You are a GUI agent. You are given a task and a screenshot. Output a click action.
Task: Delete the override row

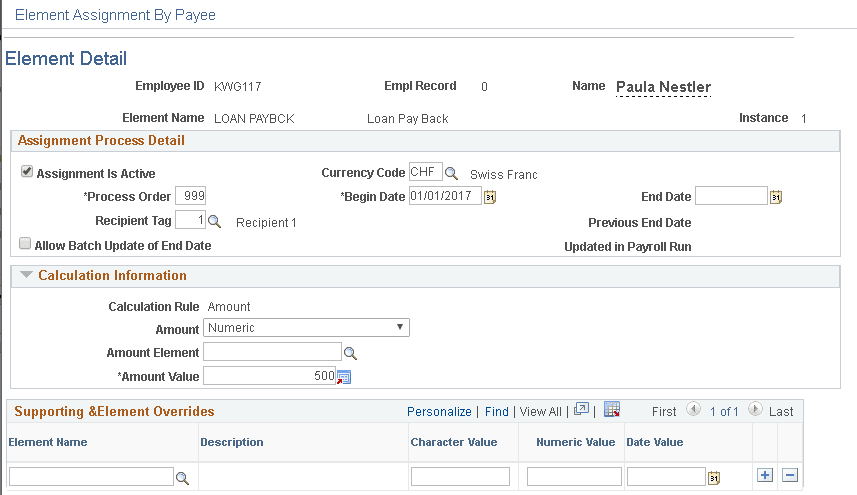pyautogui.click(x=790, y=475)
